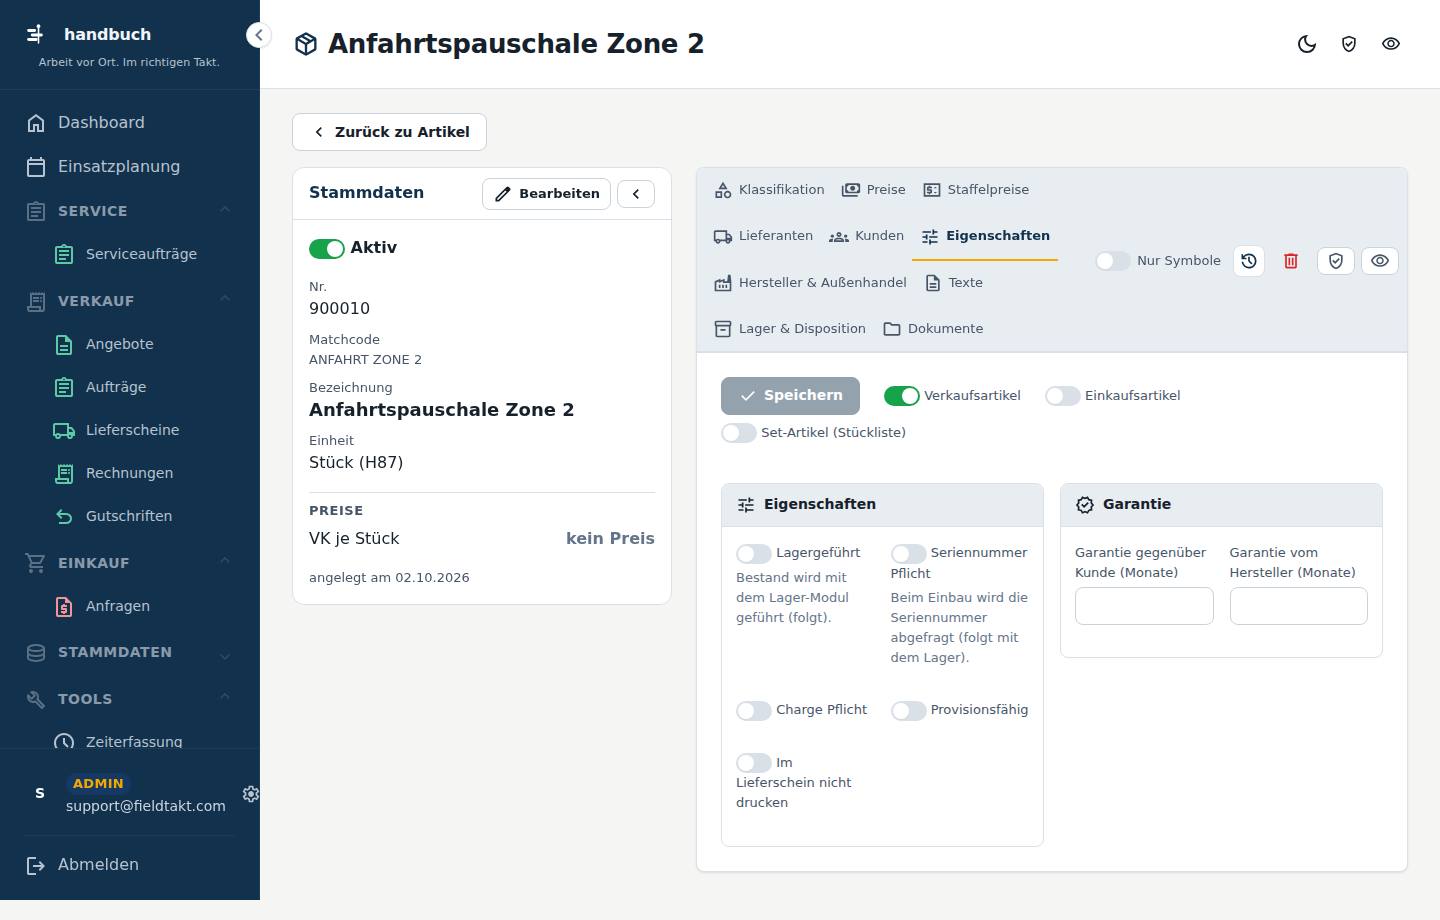This screenshot has height=920, width=1440.
Task: Collapse the TOOLS sidebar section
Action: 130,699
